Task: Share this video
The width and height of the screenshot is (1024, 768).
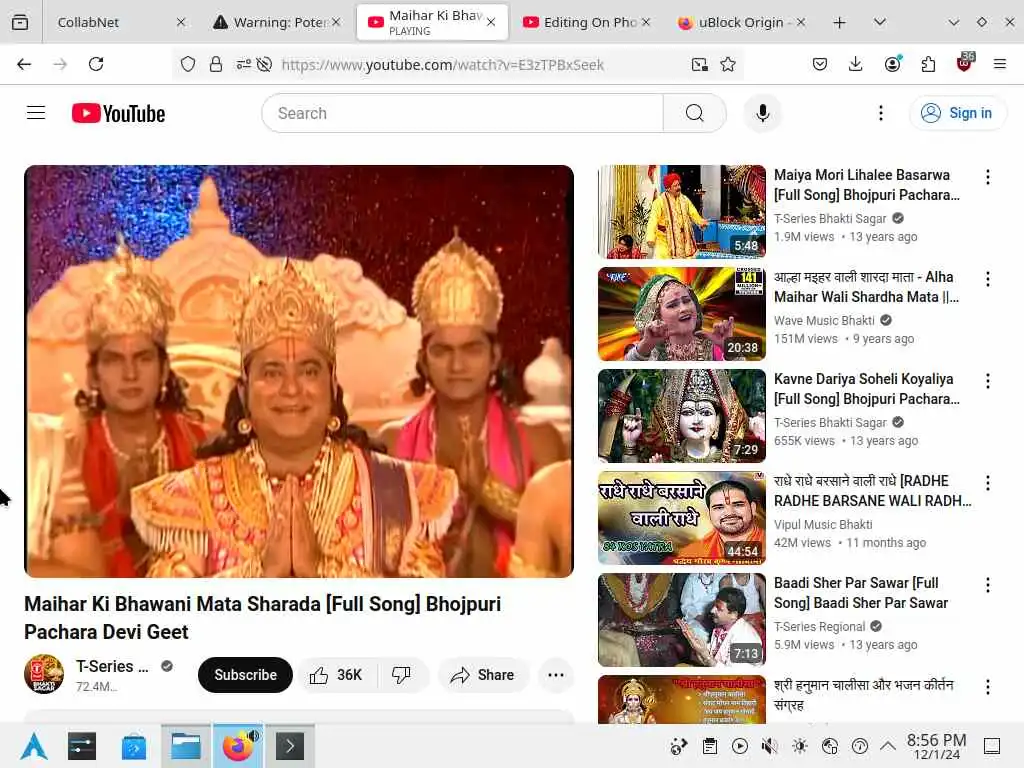Action: [x=483, y=675]
